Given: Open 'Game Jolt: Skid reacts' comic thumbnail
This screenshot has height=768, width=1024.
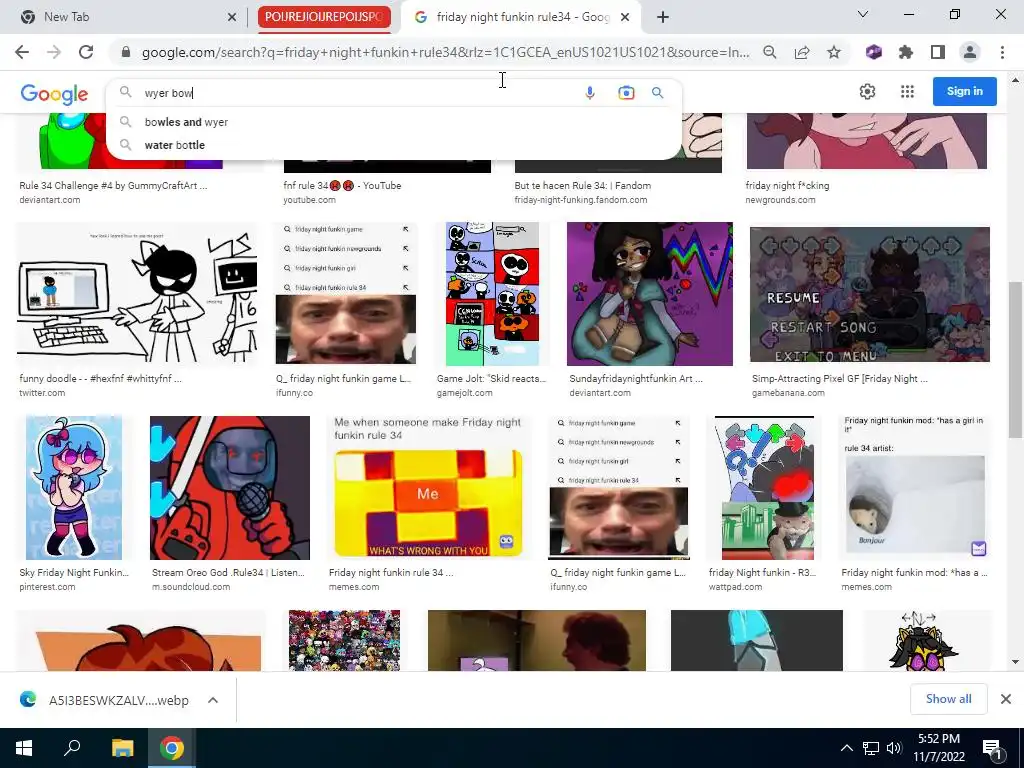Looking at the screenshot, I should (492, 294).
